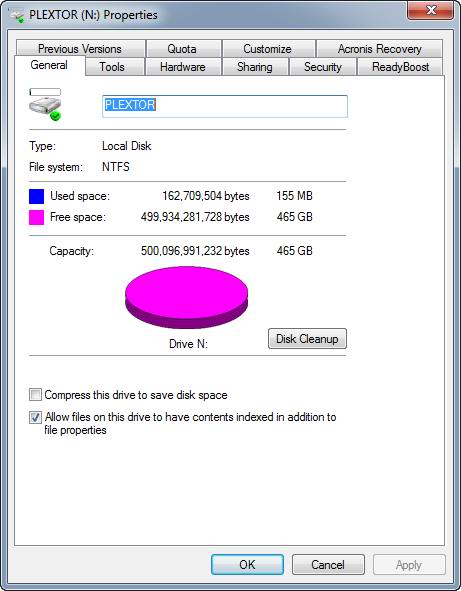Click the blue Used space color swatch
The image size is (461, 591).
(x=37, y=196)
